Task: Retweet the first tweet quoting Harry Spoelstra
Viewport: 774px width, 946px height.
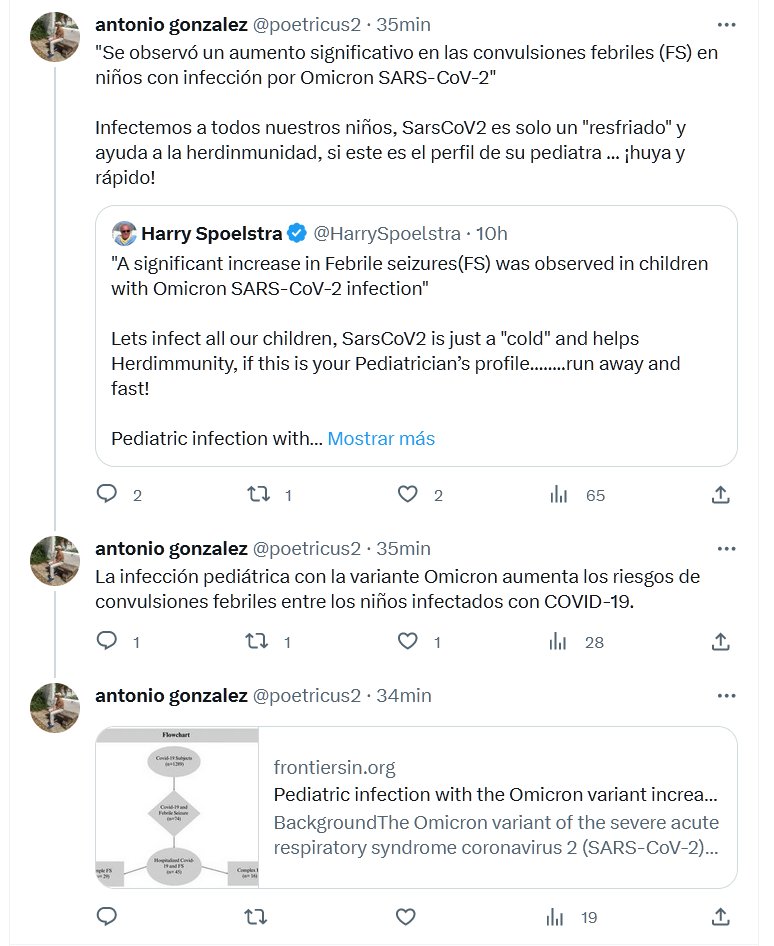Action: [257, 494]
